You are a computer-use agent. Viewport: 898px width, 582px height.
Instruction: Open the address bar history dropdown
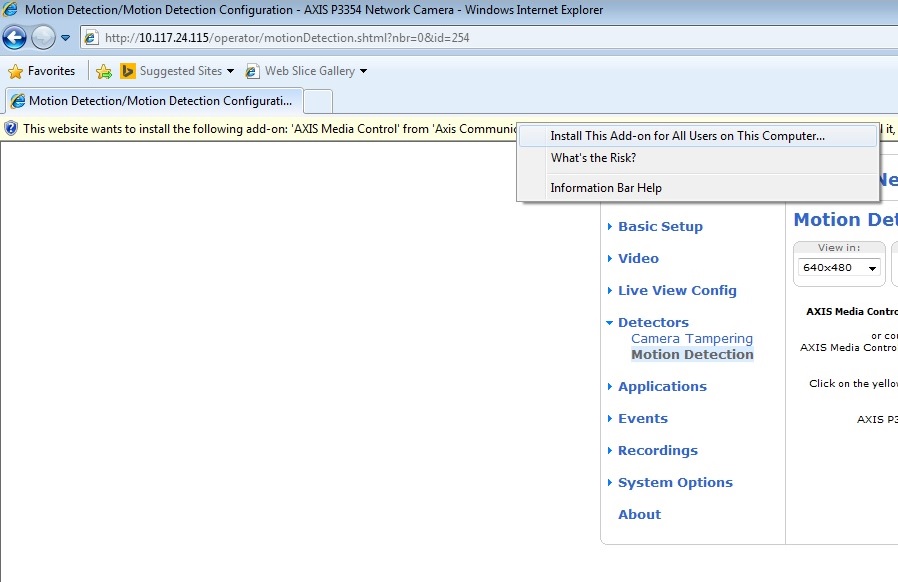point(63,37)
